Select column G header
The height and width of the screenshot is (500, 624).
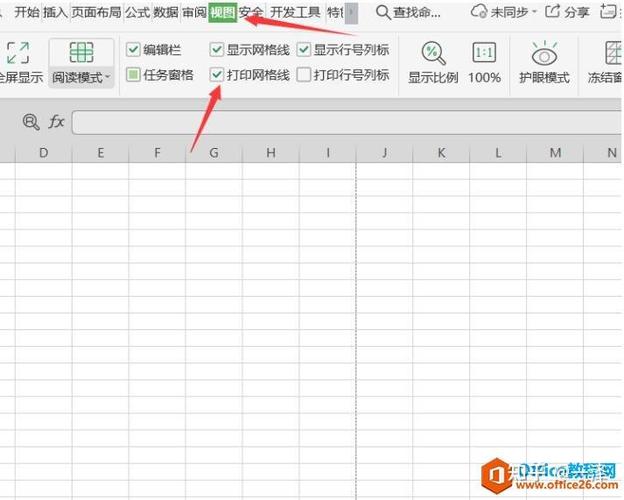pyautogui.click(x=214, y=152)
